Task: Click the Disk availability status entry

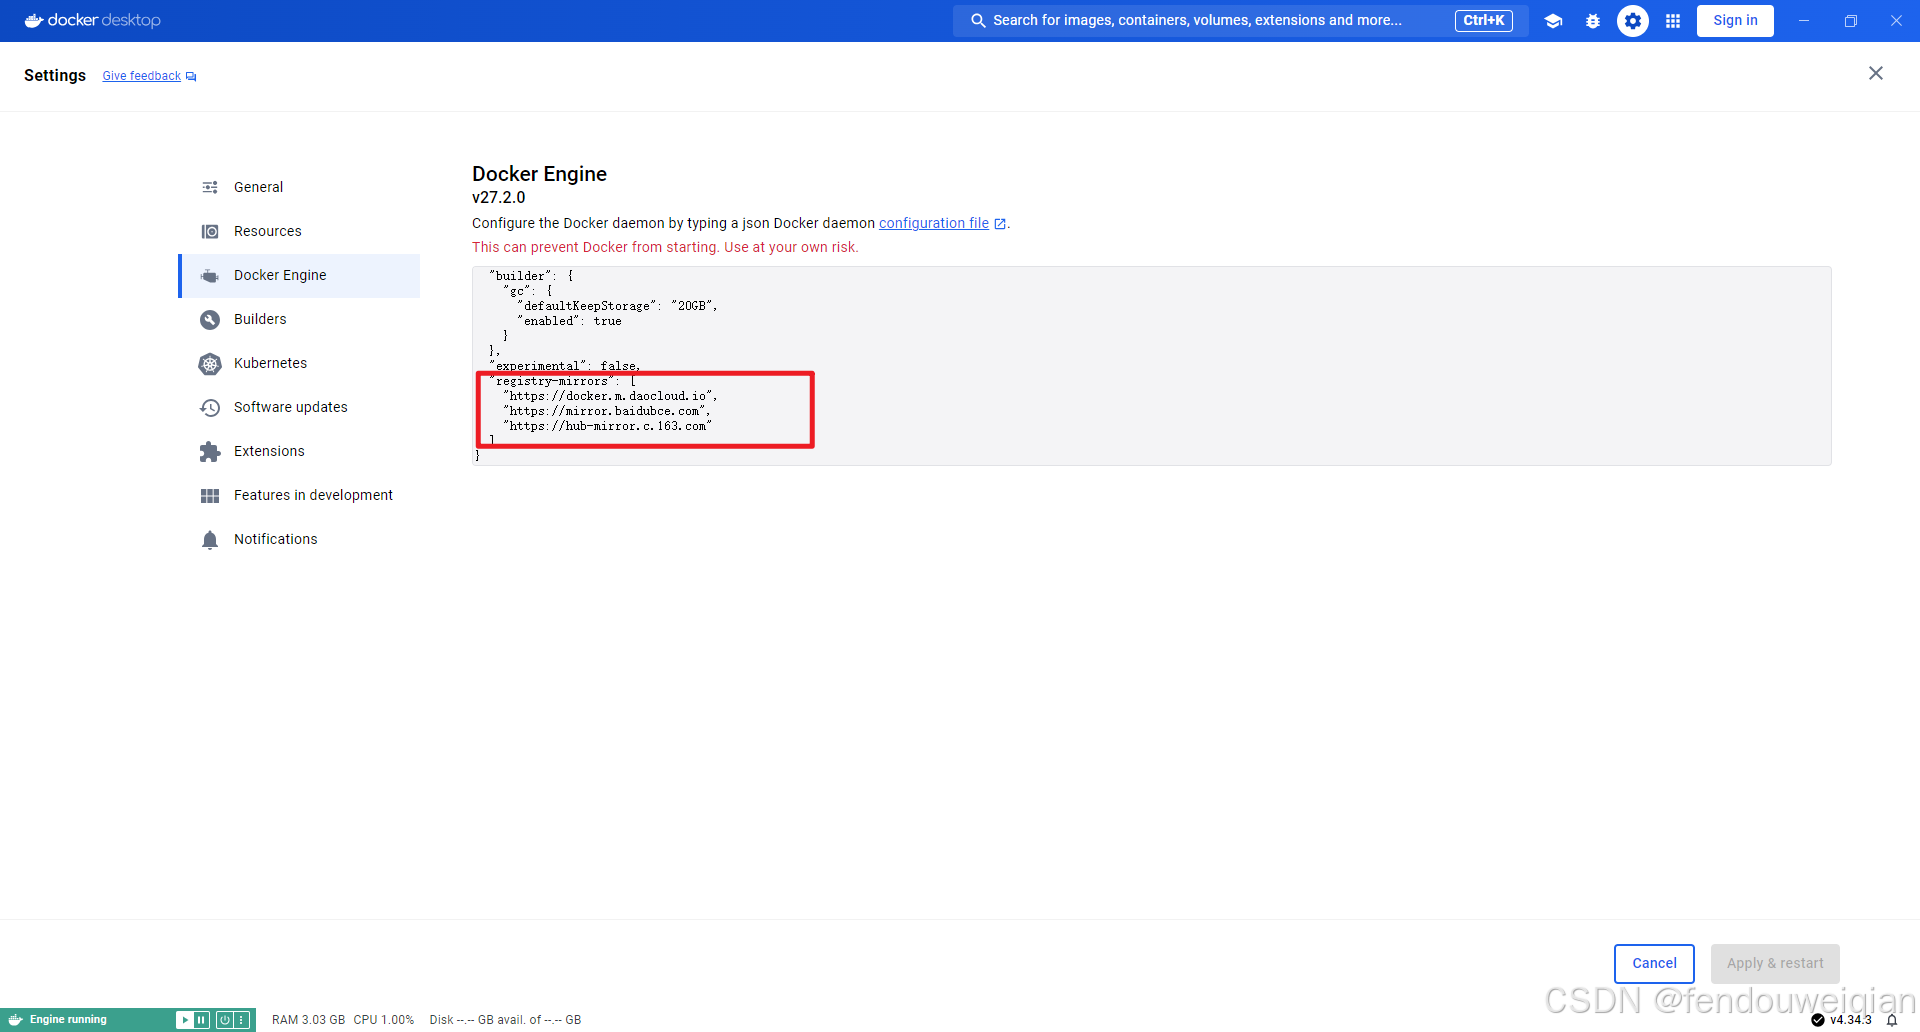Action: point(505,1020)
